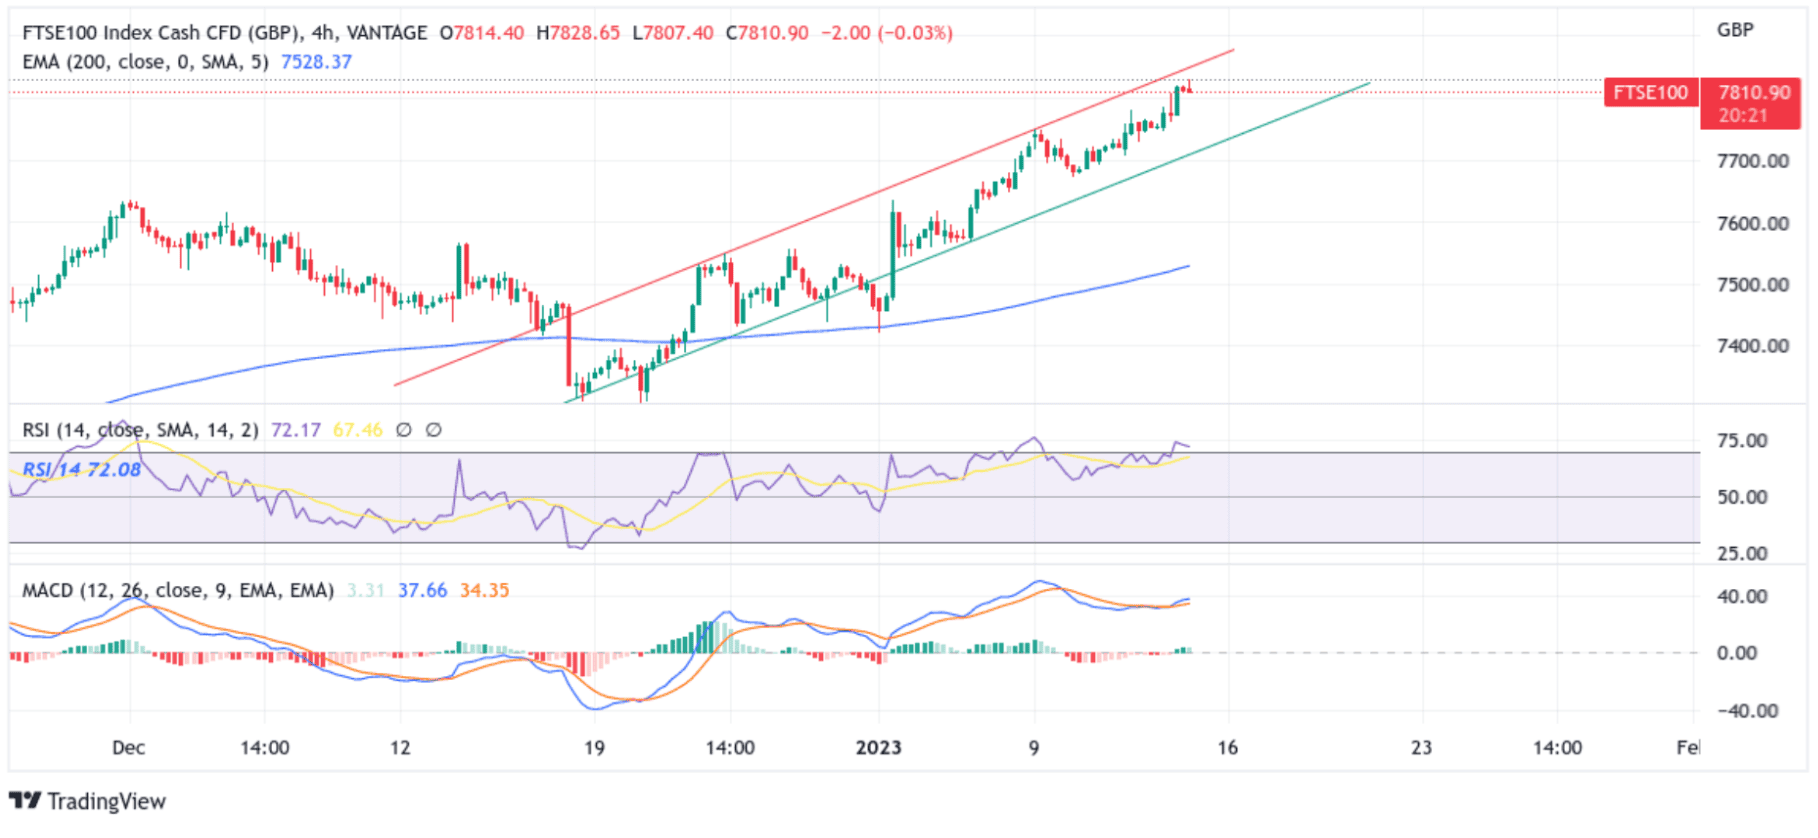Click the 0.00 MACD axis label

(x=1737, y=653)
